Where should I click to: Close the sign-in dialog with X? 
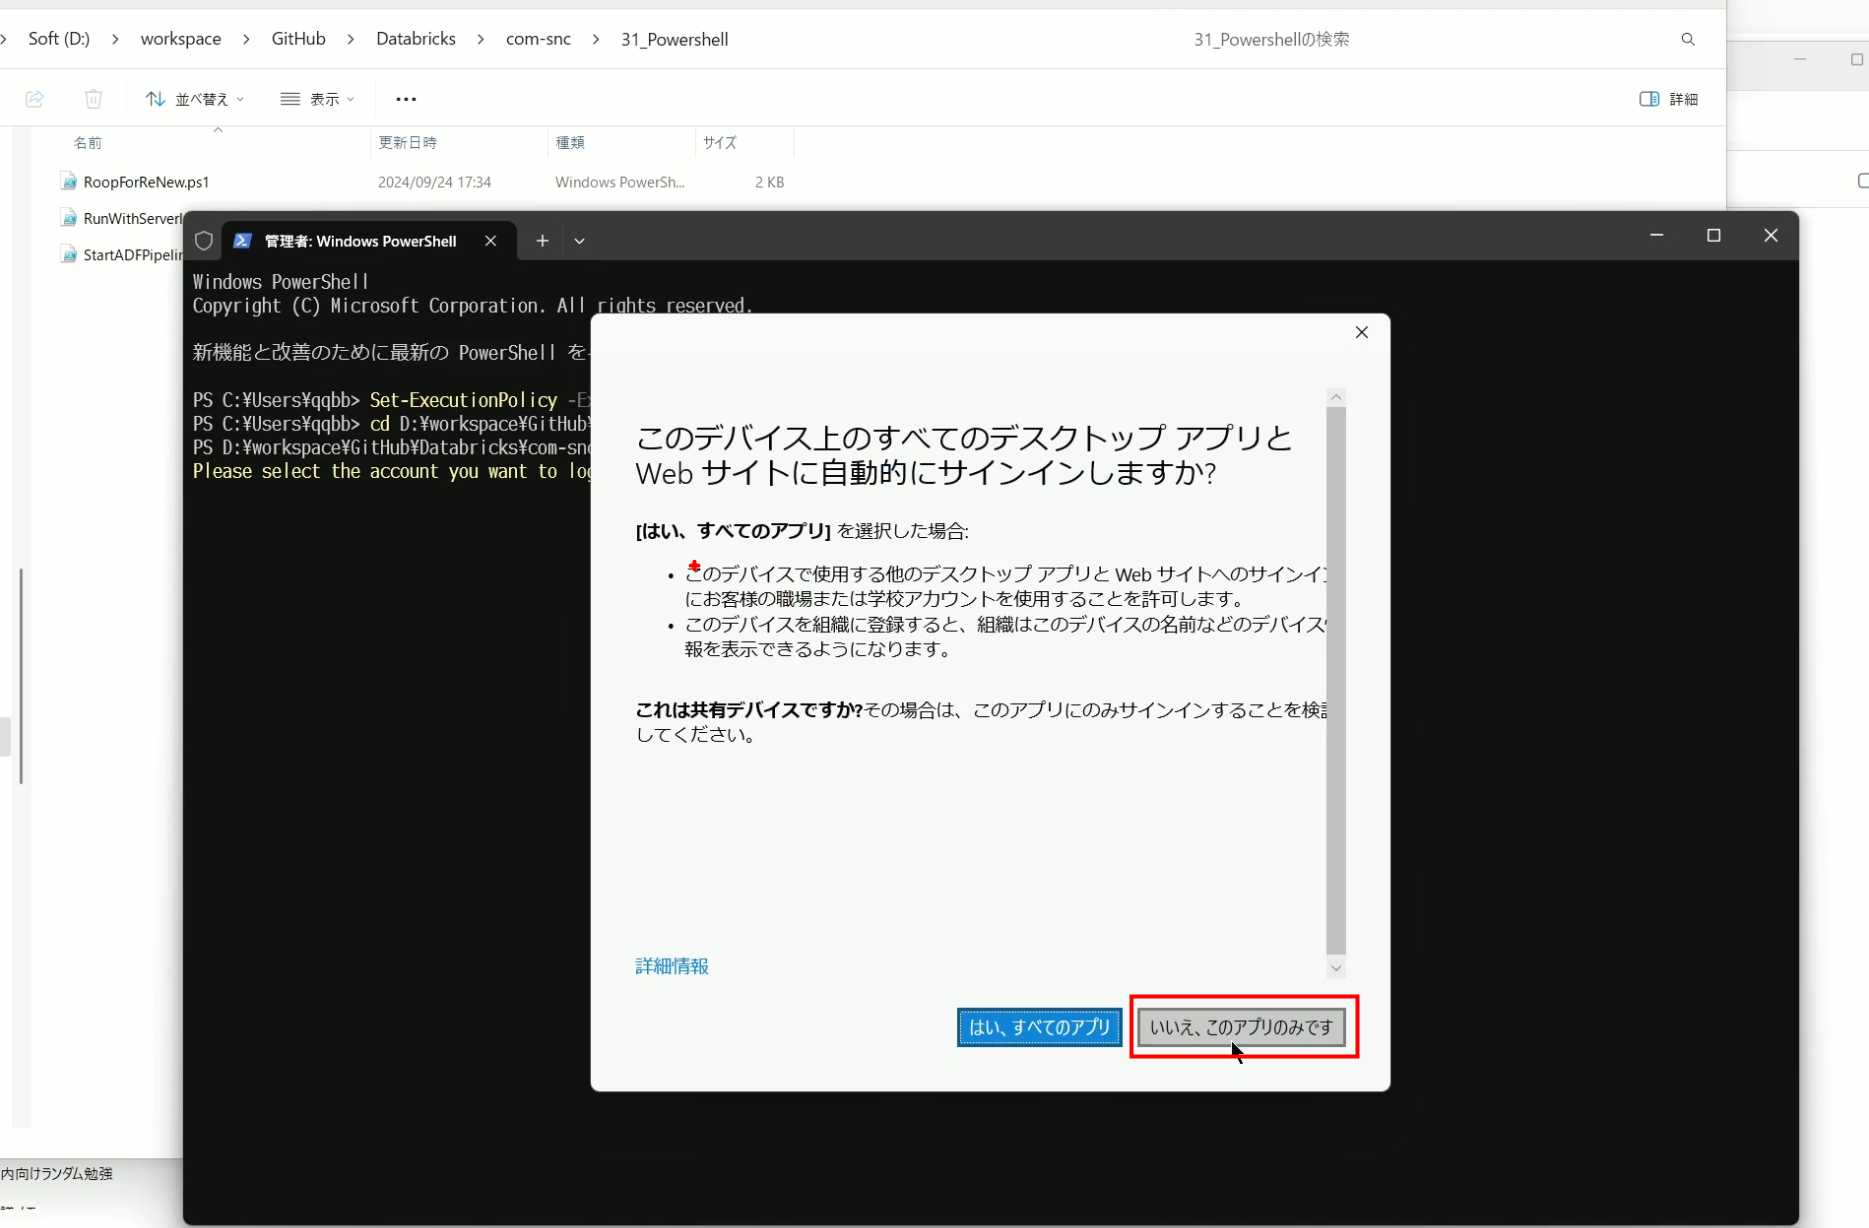1361,332
